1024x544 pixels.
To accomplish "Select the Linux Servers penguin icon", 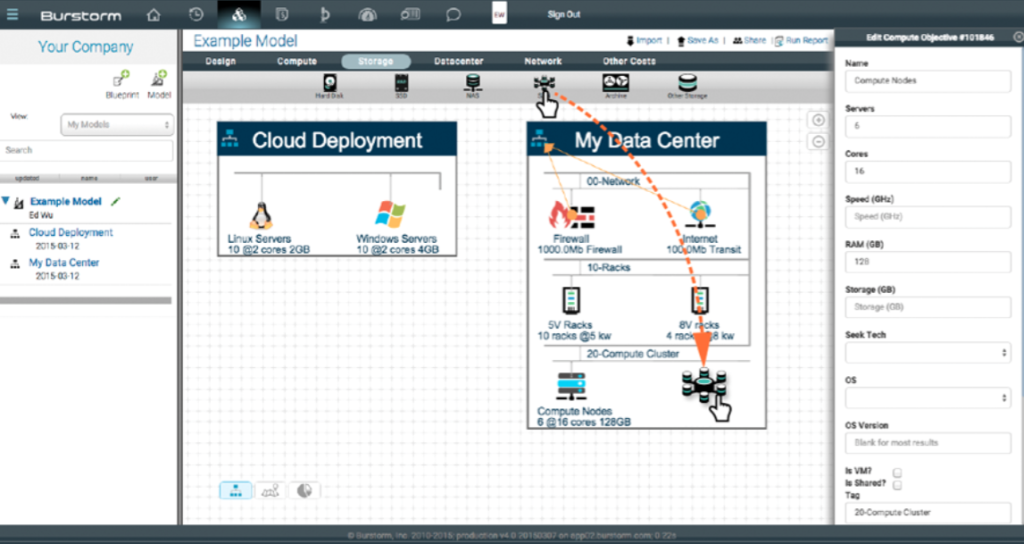I will tap(260, 215).
